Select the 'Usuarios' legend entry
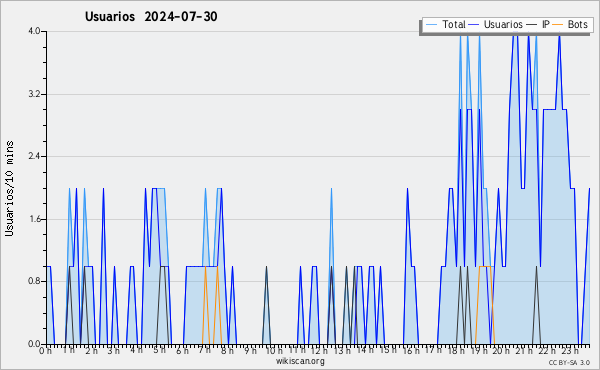The image size is (600, 370). click(503, 24)
